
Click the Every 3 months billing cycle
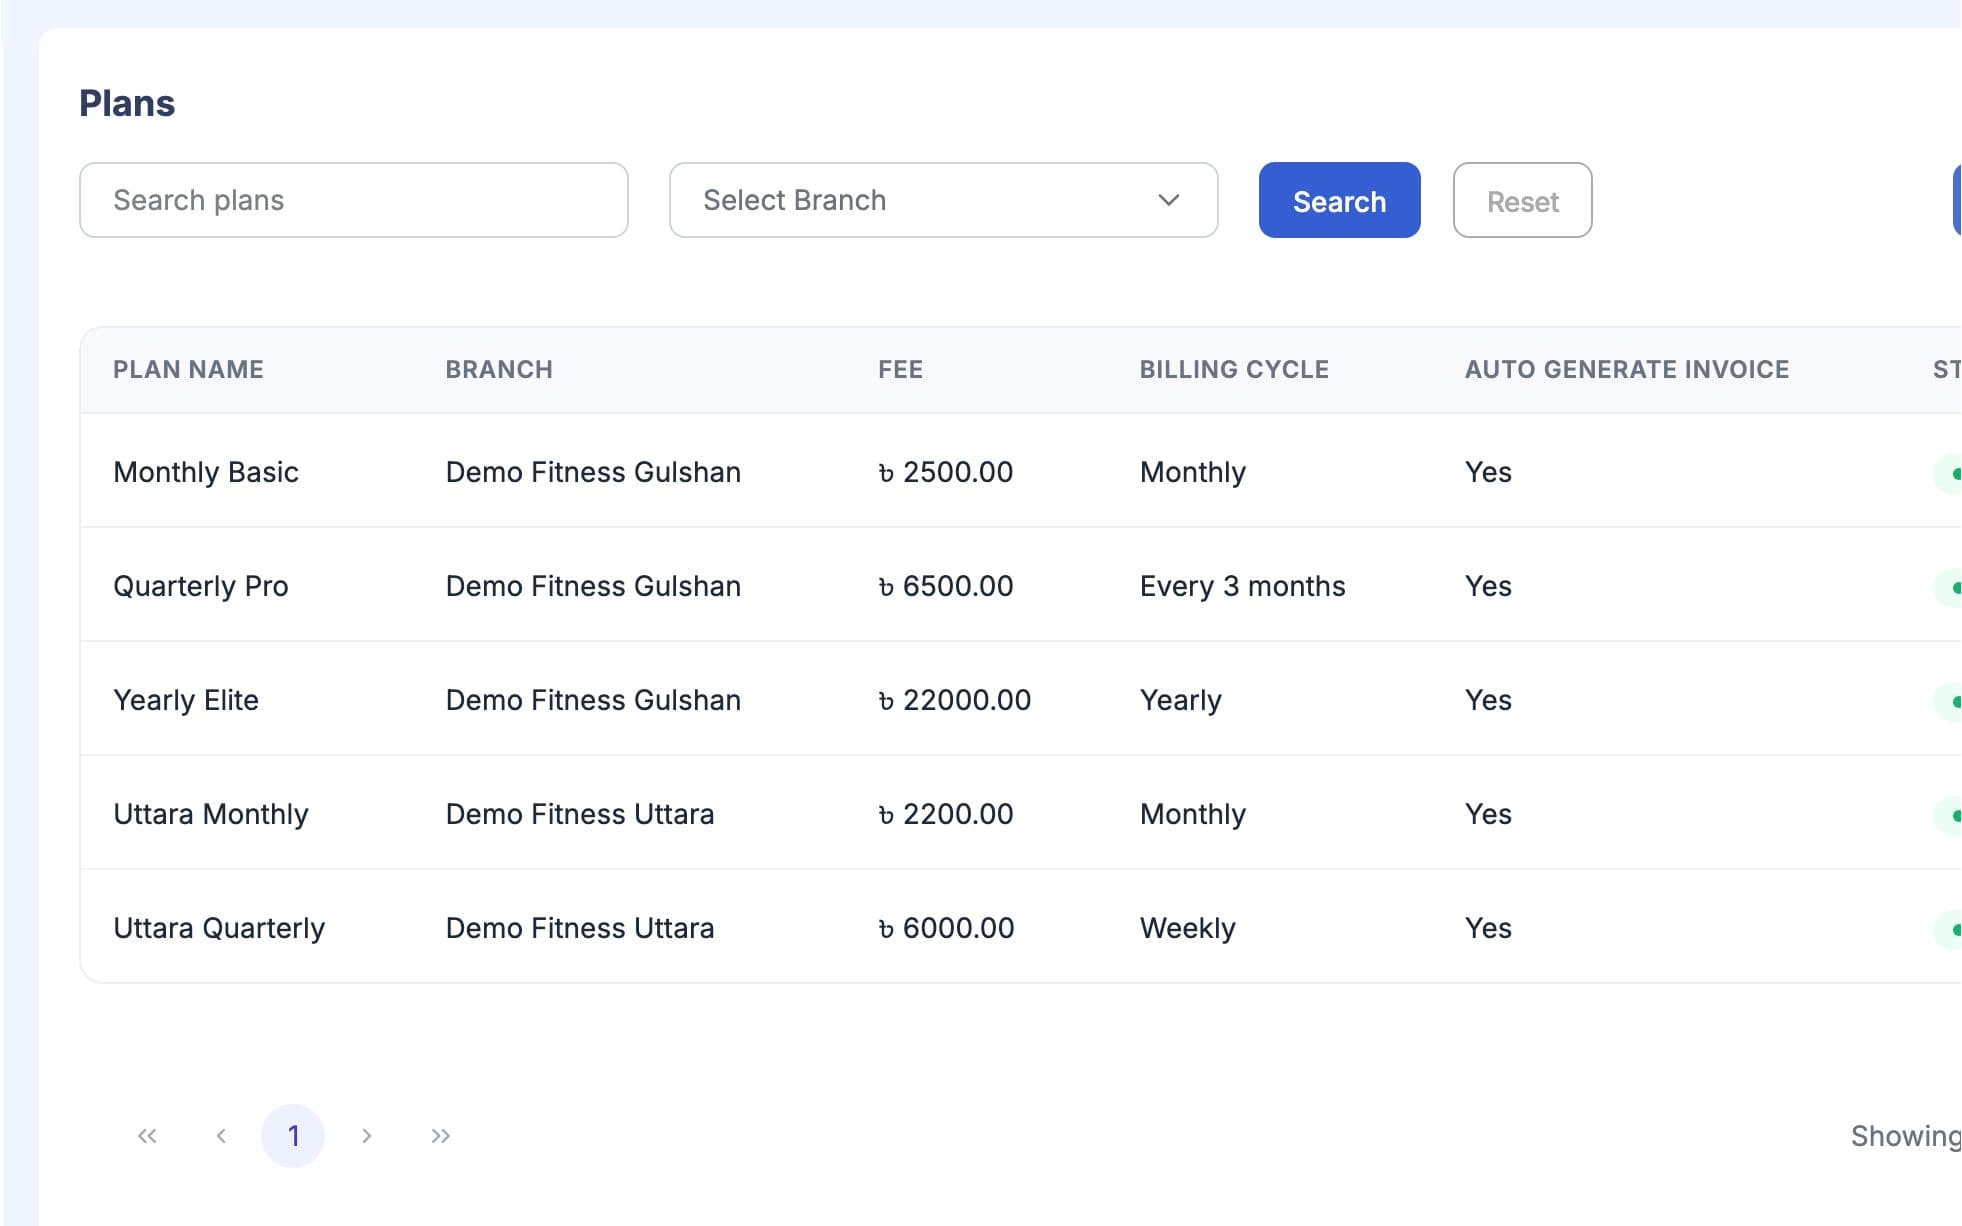pos(1243,586)
